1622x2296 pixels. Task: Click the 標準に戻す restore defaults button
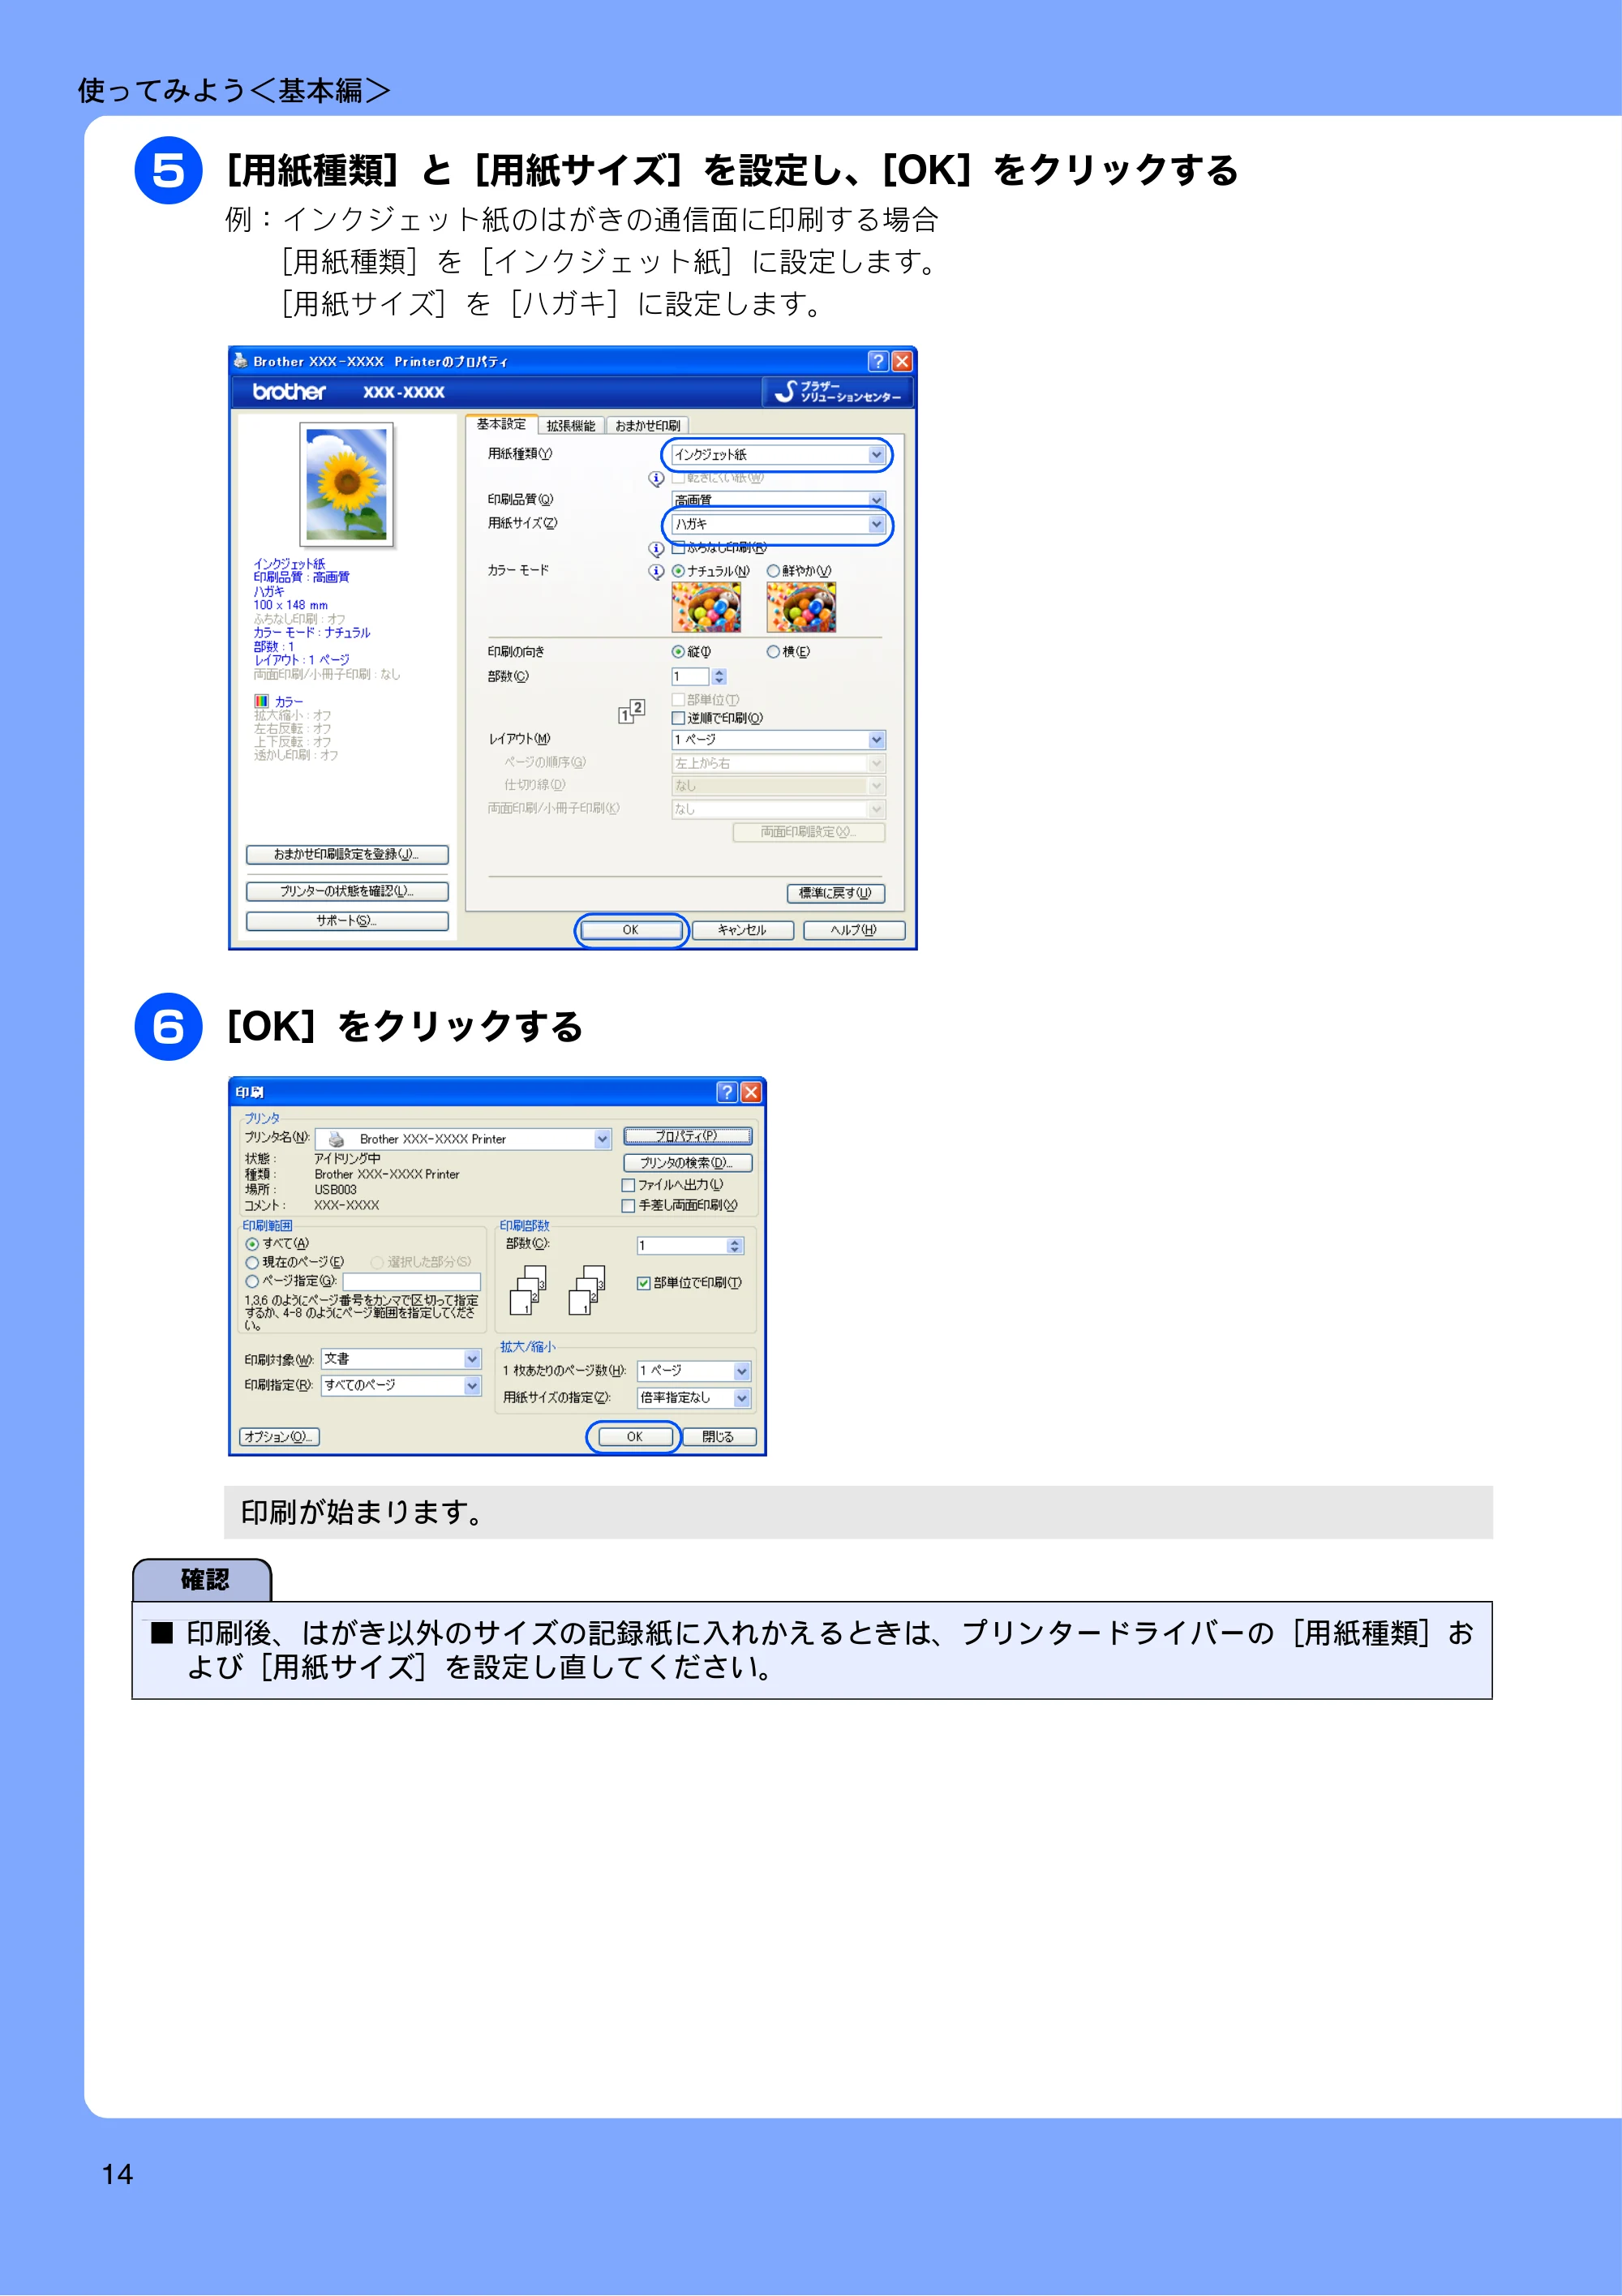point(836,893)
